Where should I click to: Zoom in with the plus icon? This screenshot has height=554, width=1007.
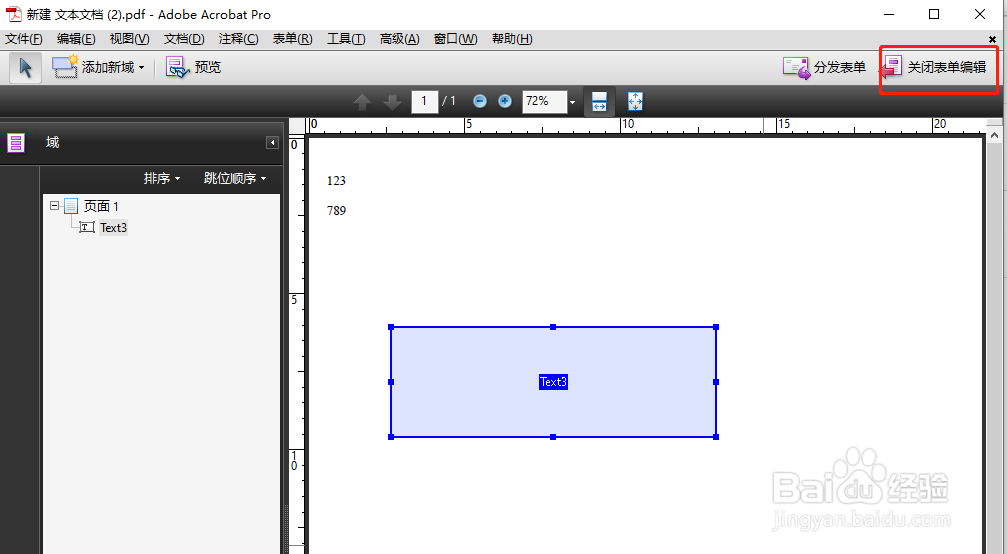tap(505, 101)
